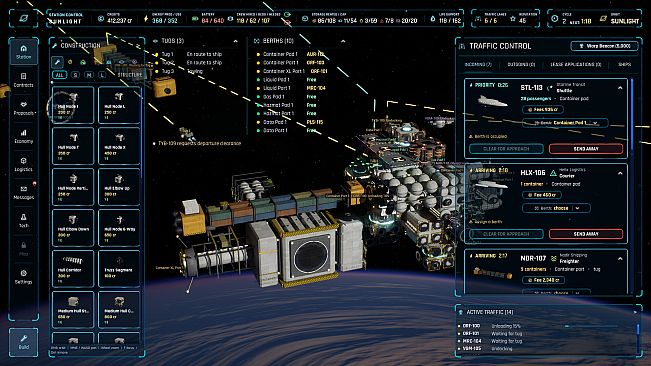This screenshot has height=366, width=651.
Task: Open berth choose dropdown for HLX-106
Action: (556, 208)
